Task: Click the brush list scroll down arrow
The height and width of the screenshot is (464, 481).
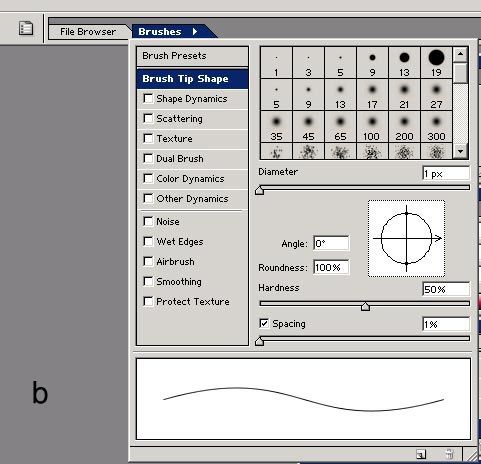Action: pyautogui.click(x=460, y=151)
